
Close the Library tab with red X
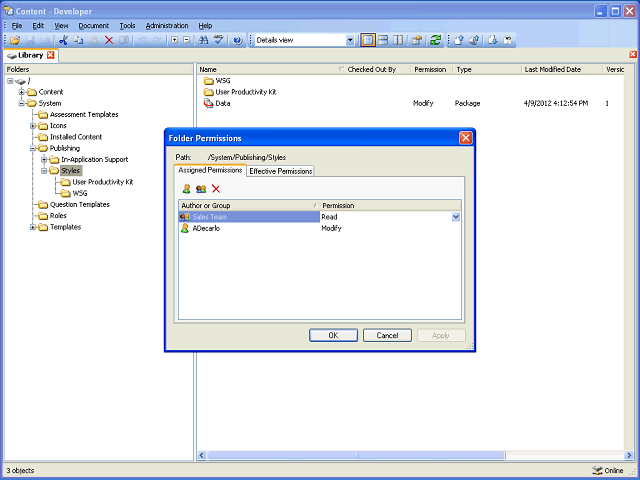tap(51, 55)
